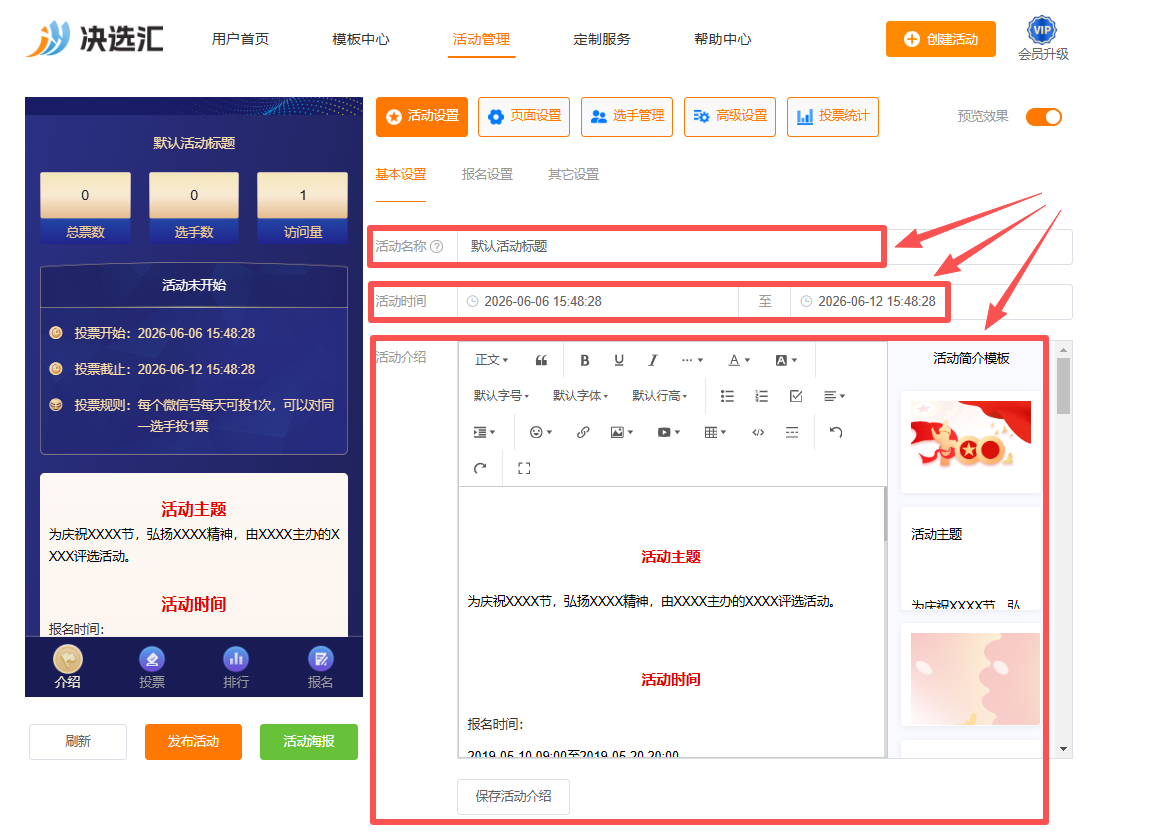Viewport: 1159px width, 840px height.
Task: Toggle underline formatting in editor
Action: pyautogui.click(x=619, y=360)
